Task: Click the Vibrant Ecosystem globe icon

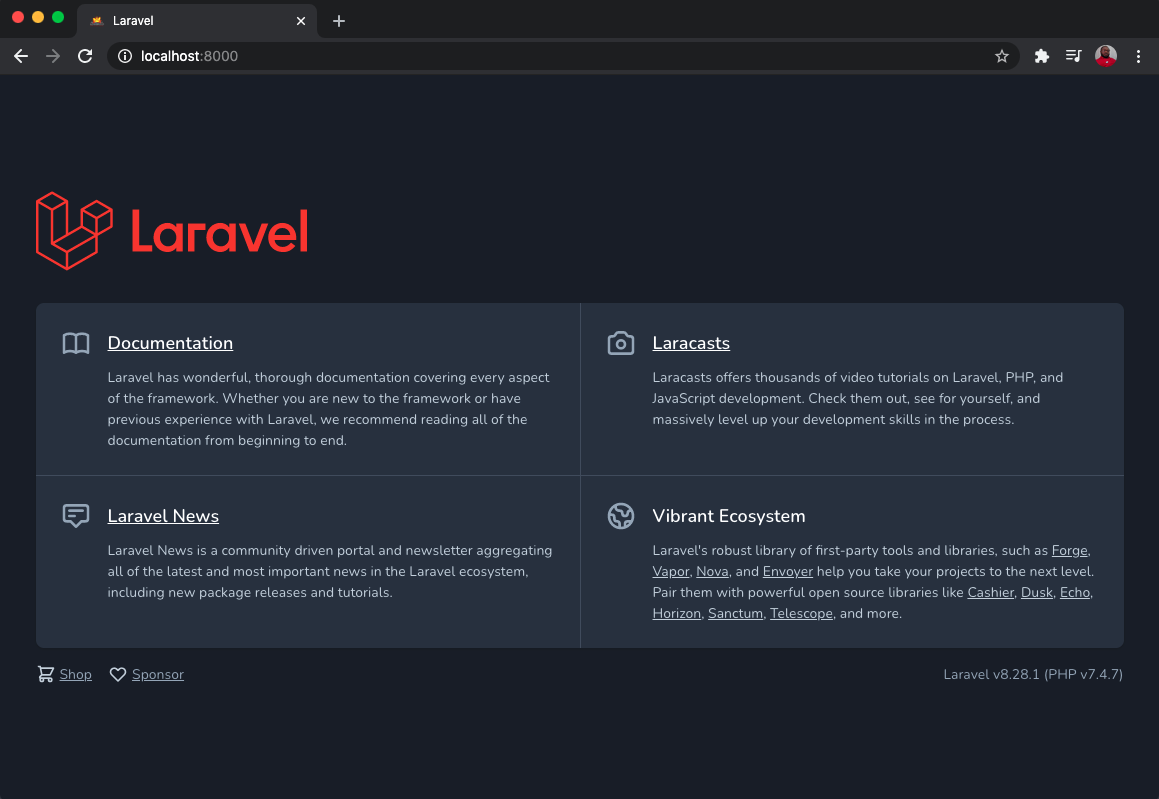Action: [x=621, y=516]
